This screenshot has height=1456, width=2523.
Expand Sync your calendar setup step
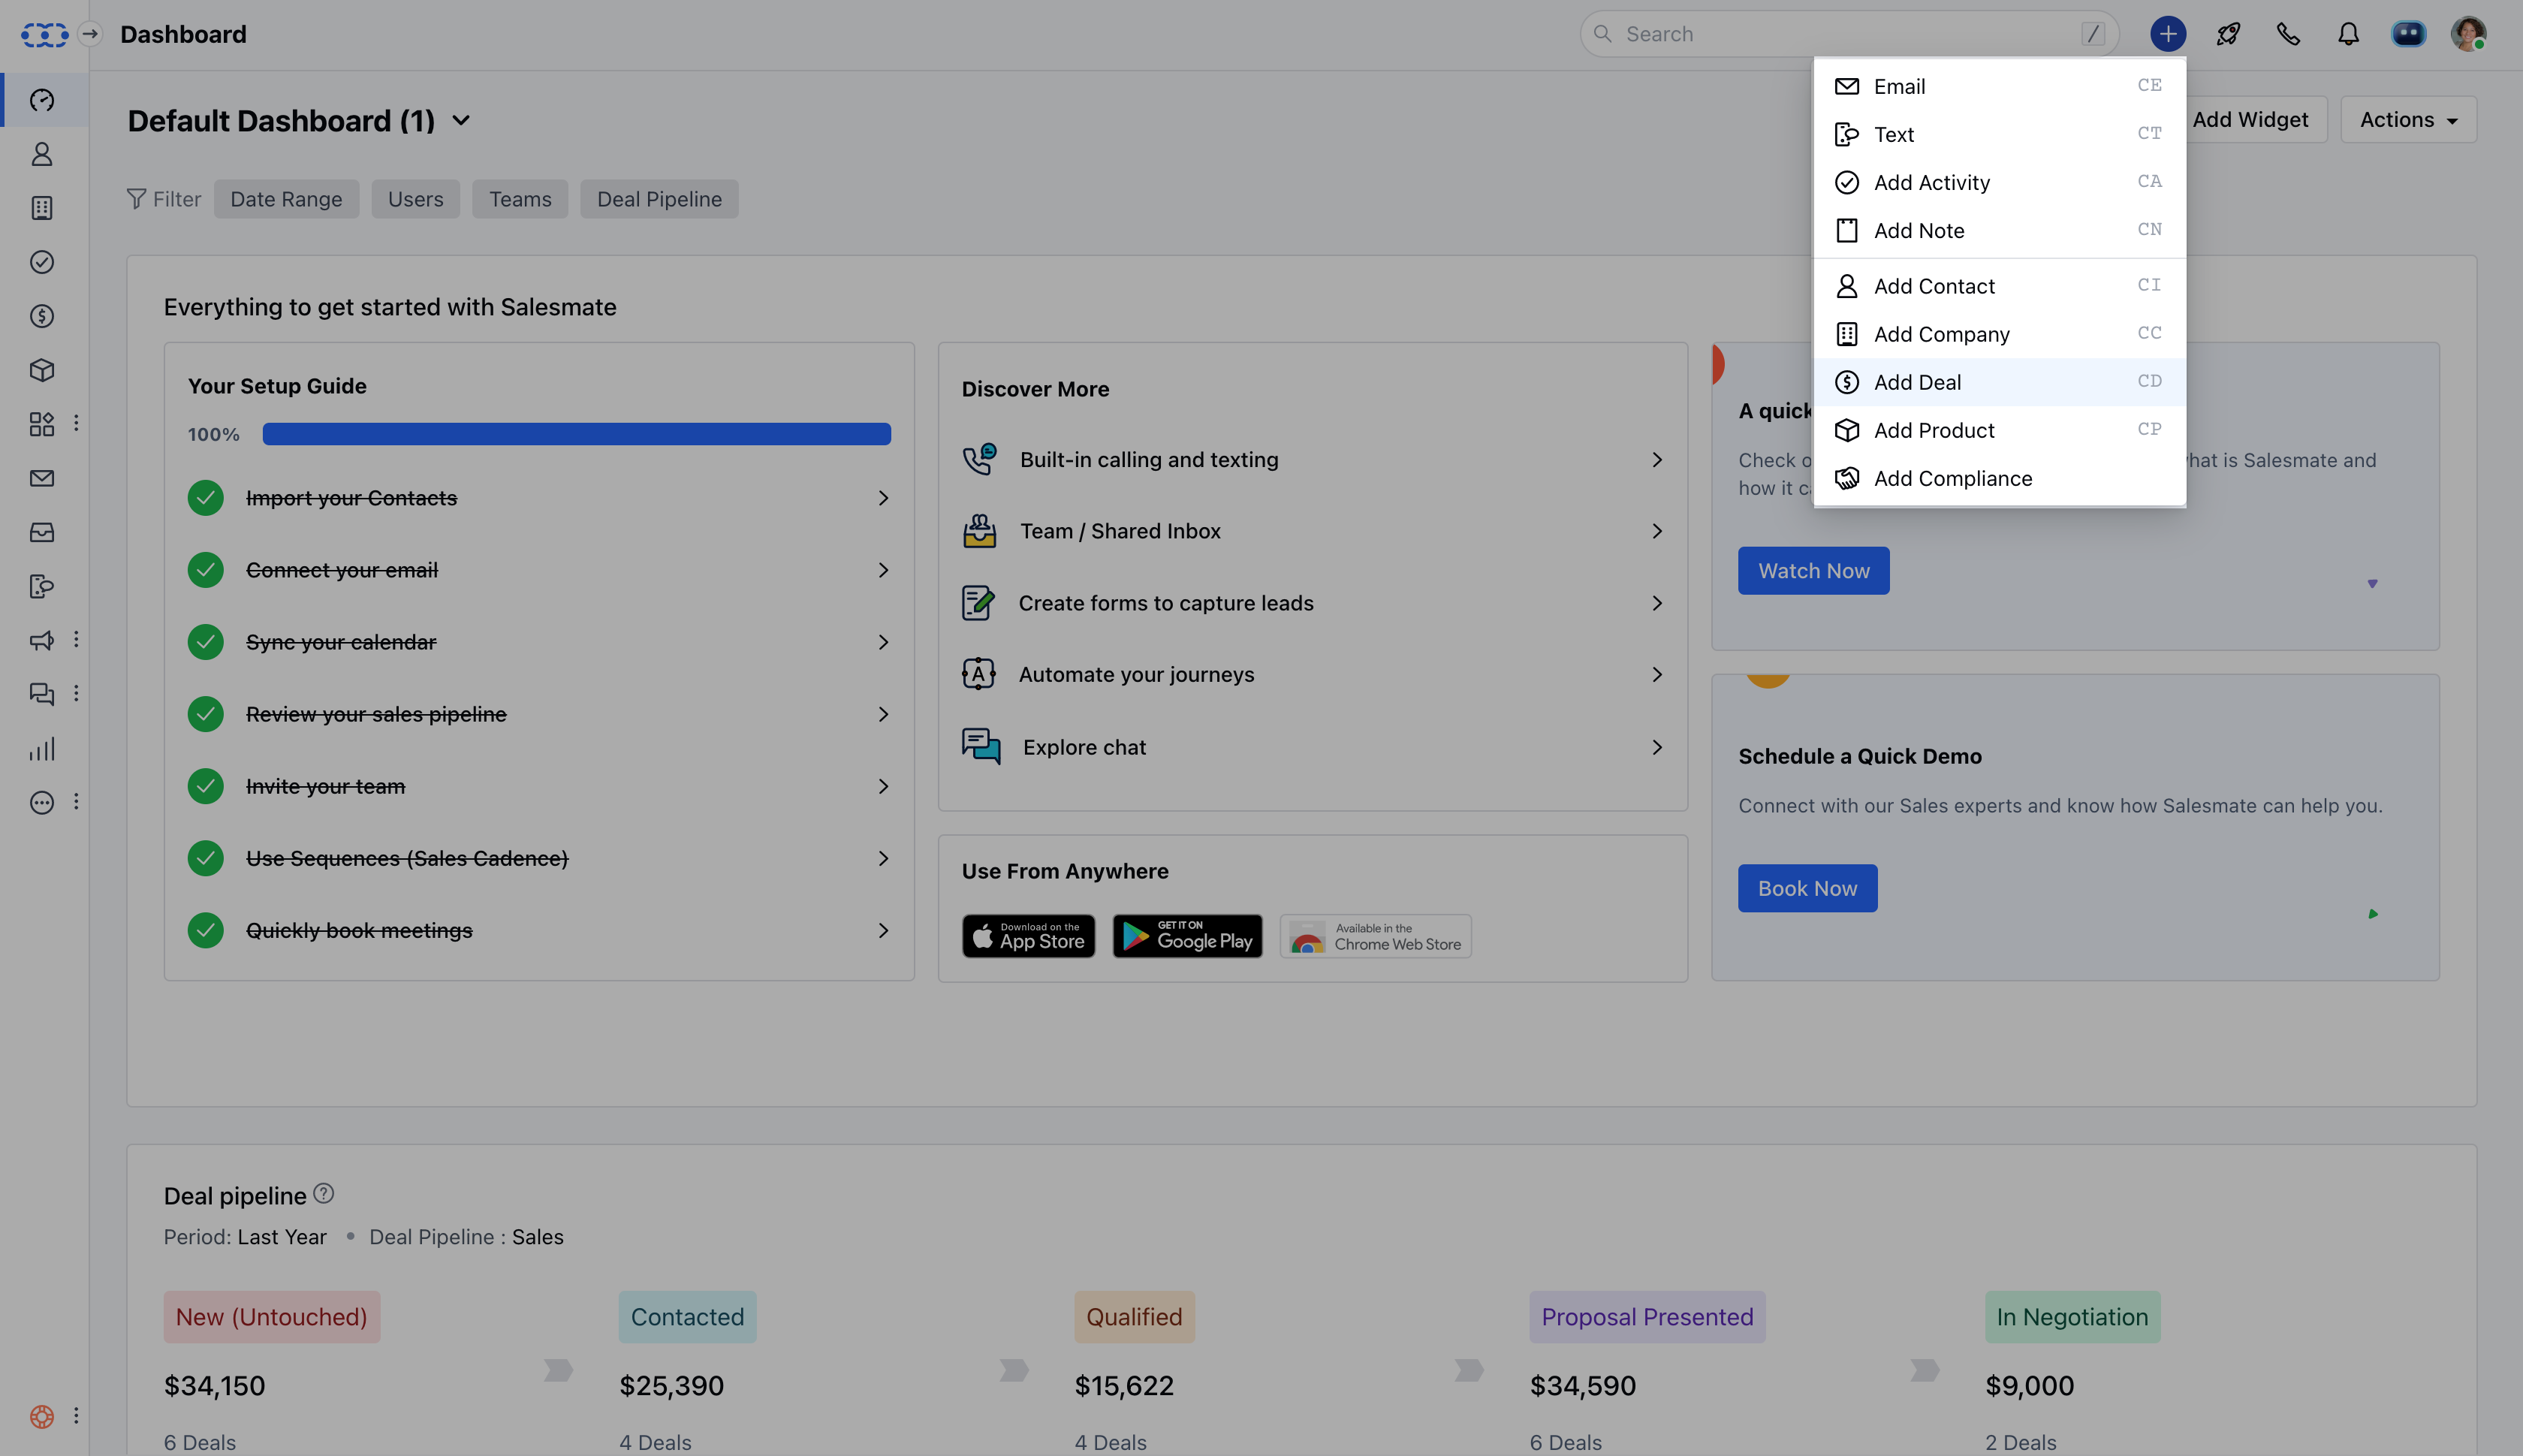pyautogui.click(x=539, y=642)
